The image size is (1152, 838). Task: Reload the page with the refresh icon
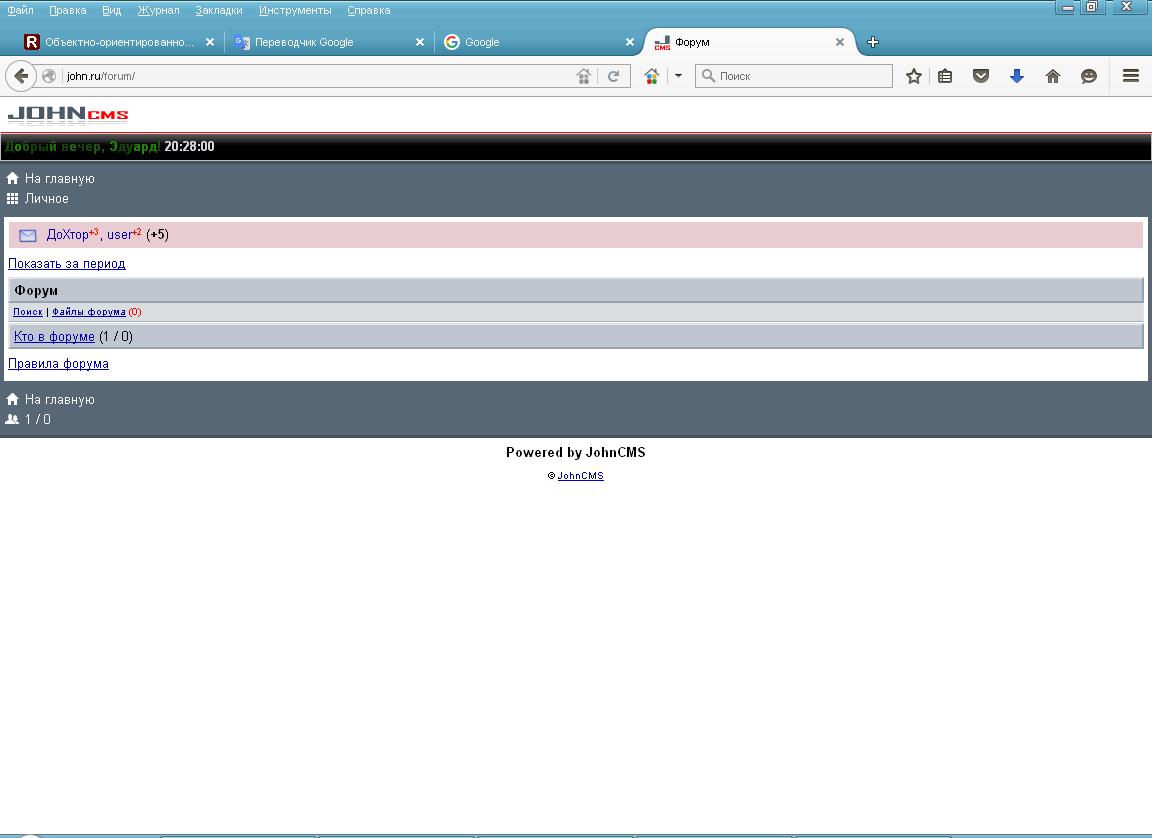click(x=614, y=76)
